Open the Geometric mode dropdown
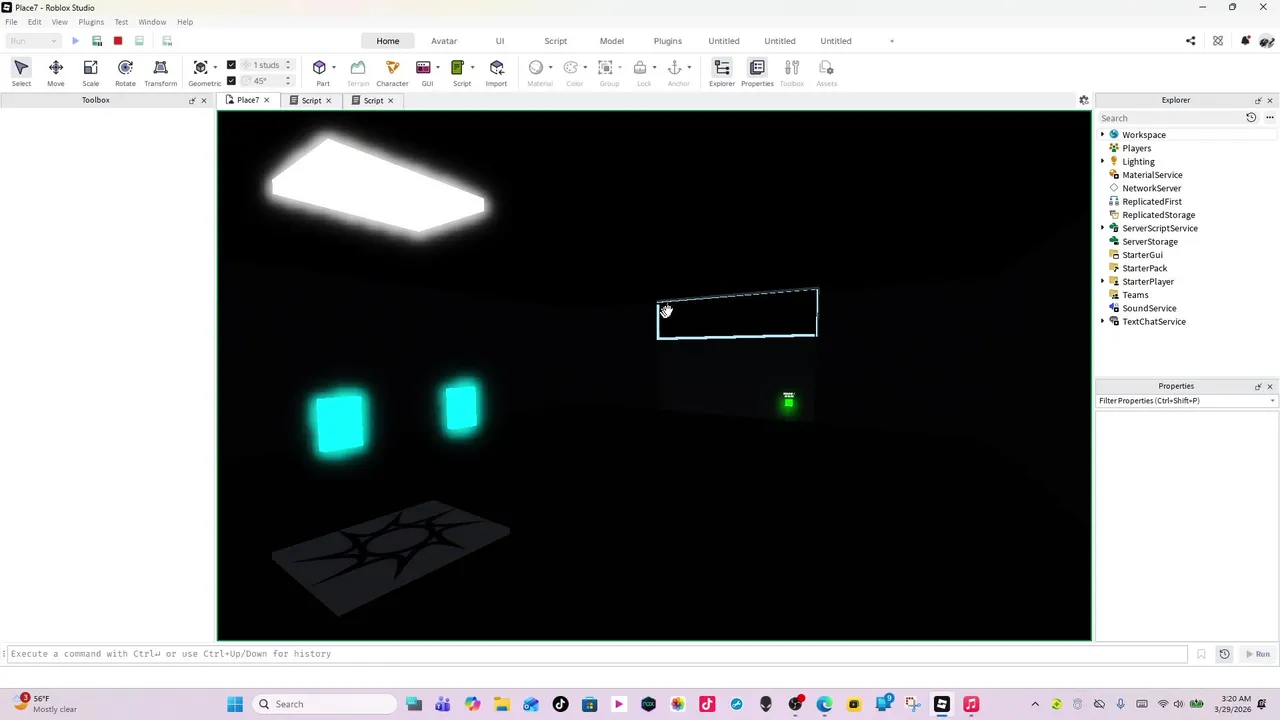 tap(216, 68)
